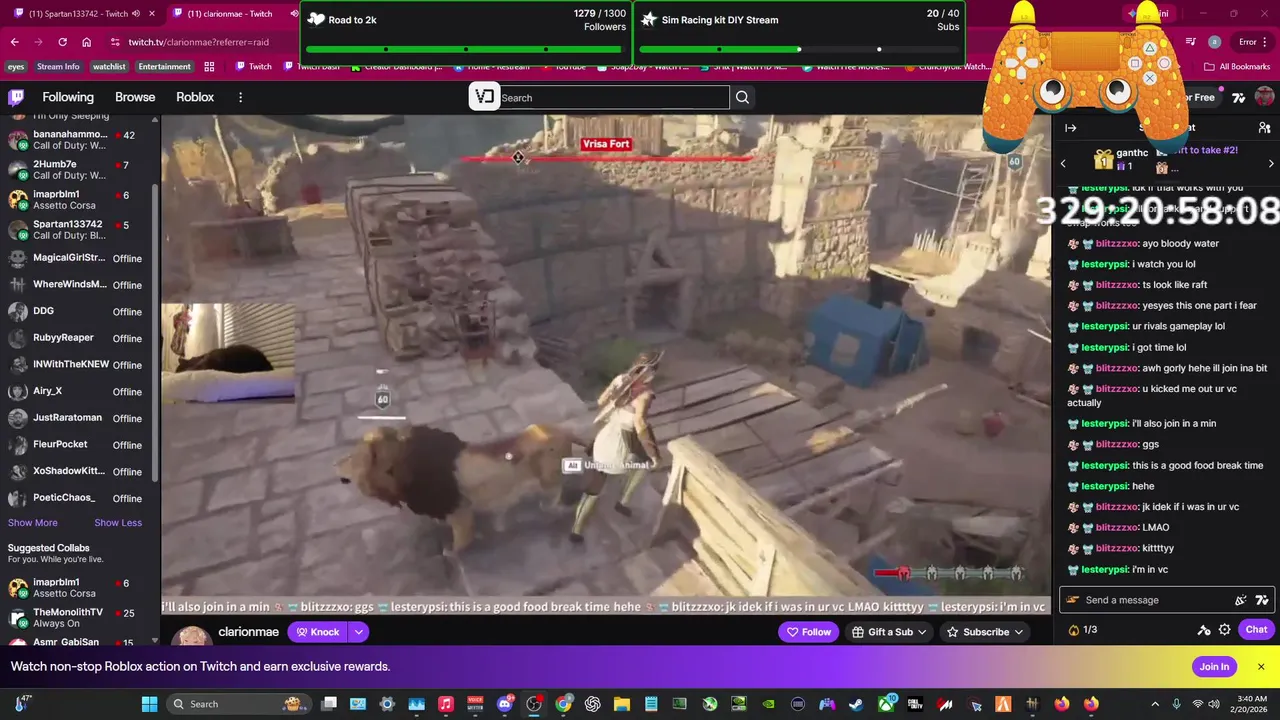Click the Knock button

point(317,632)
